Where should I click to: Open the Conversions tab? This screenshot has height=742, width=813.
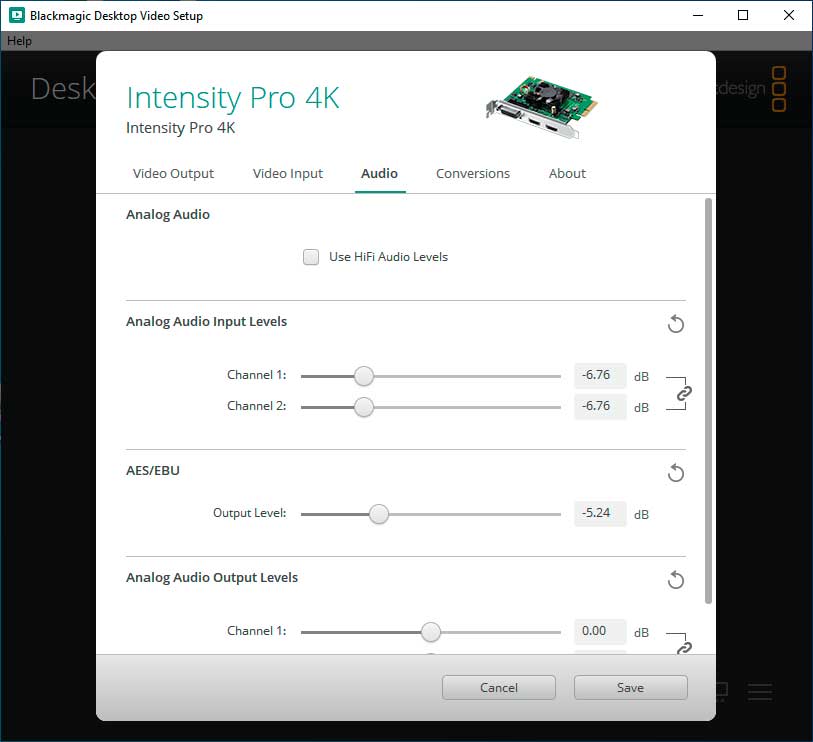(473, 173)
